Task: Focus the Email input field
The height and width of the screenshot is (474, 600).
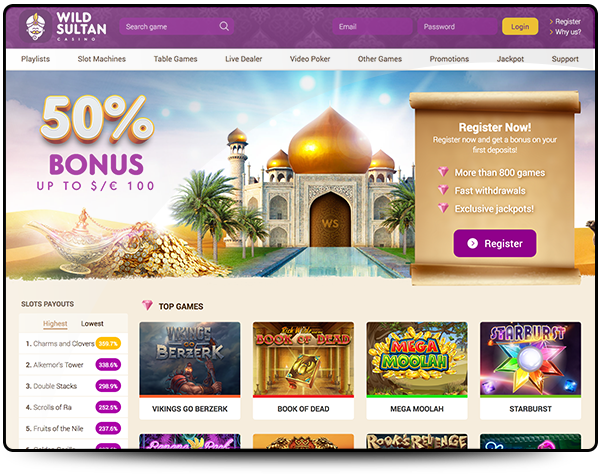Action: [x=372, y=26]
